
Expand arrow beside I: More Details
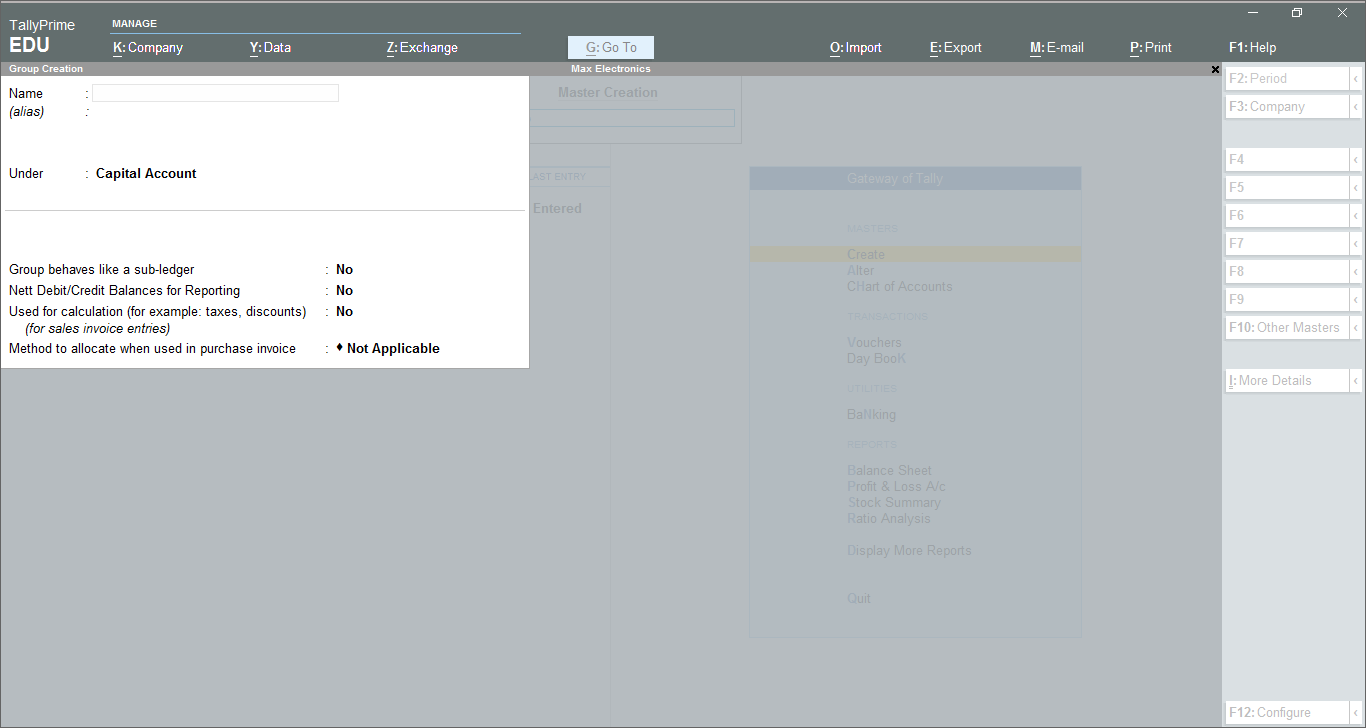pos(1356,380)
